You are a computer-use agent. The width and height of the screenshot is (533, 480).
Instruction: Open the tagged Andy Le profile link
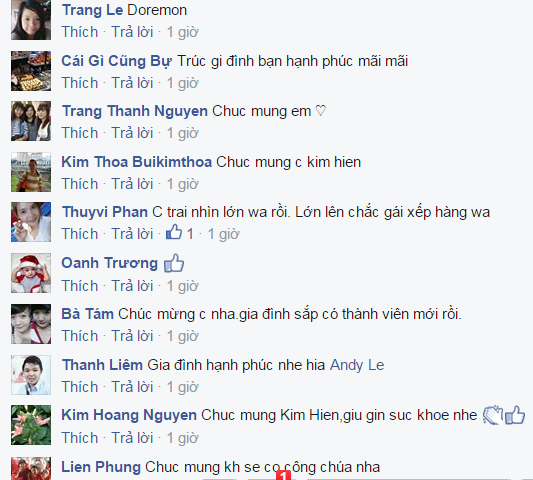(x=357, y=365)
